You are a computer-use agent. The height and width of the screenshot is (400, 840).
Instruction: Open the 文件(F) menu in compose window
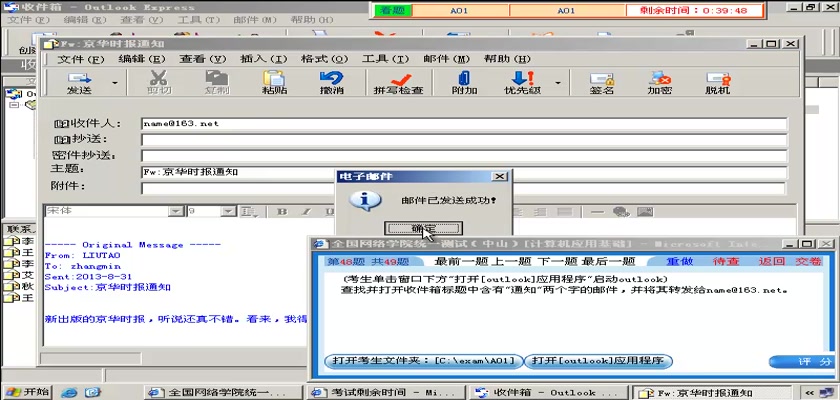click(x=80, y=59)
